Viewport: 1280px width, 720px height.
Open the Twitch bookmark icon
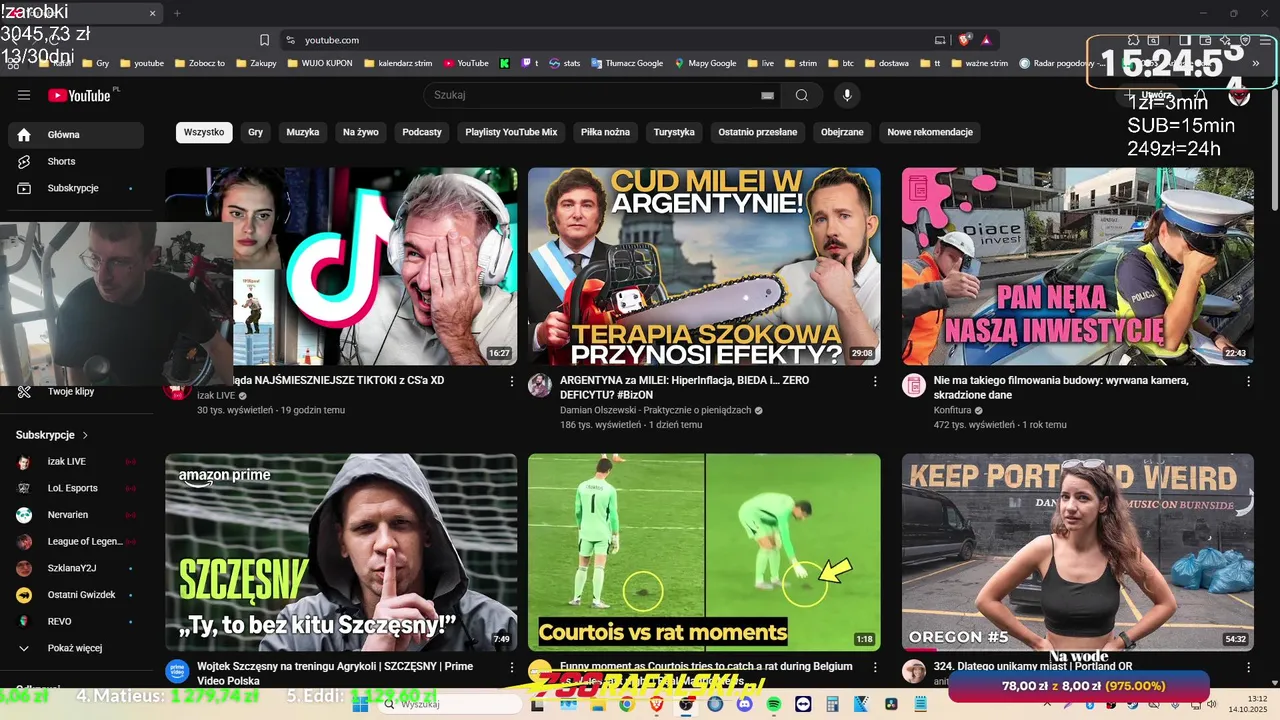[x=527, y=63]
